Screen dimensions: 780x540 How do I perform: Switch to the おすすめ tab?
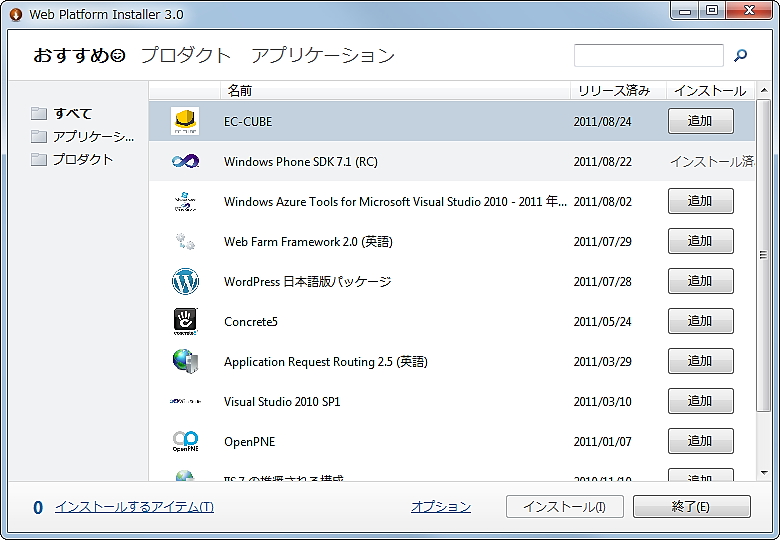(80, 55)
